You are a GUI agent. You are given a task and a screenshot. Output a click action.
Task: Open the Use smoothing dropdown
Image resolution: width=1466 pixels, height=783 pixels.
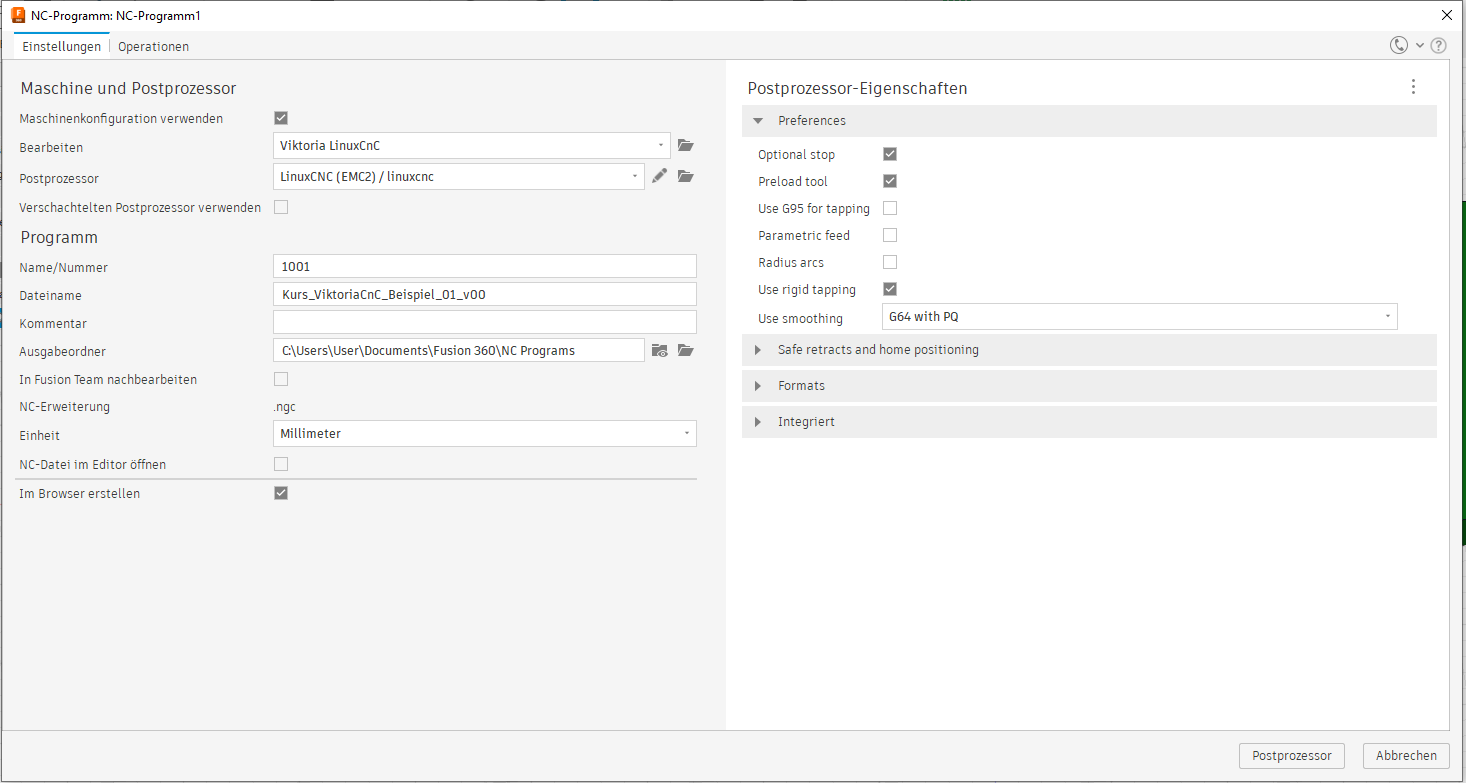point(1140,317)
